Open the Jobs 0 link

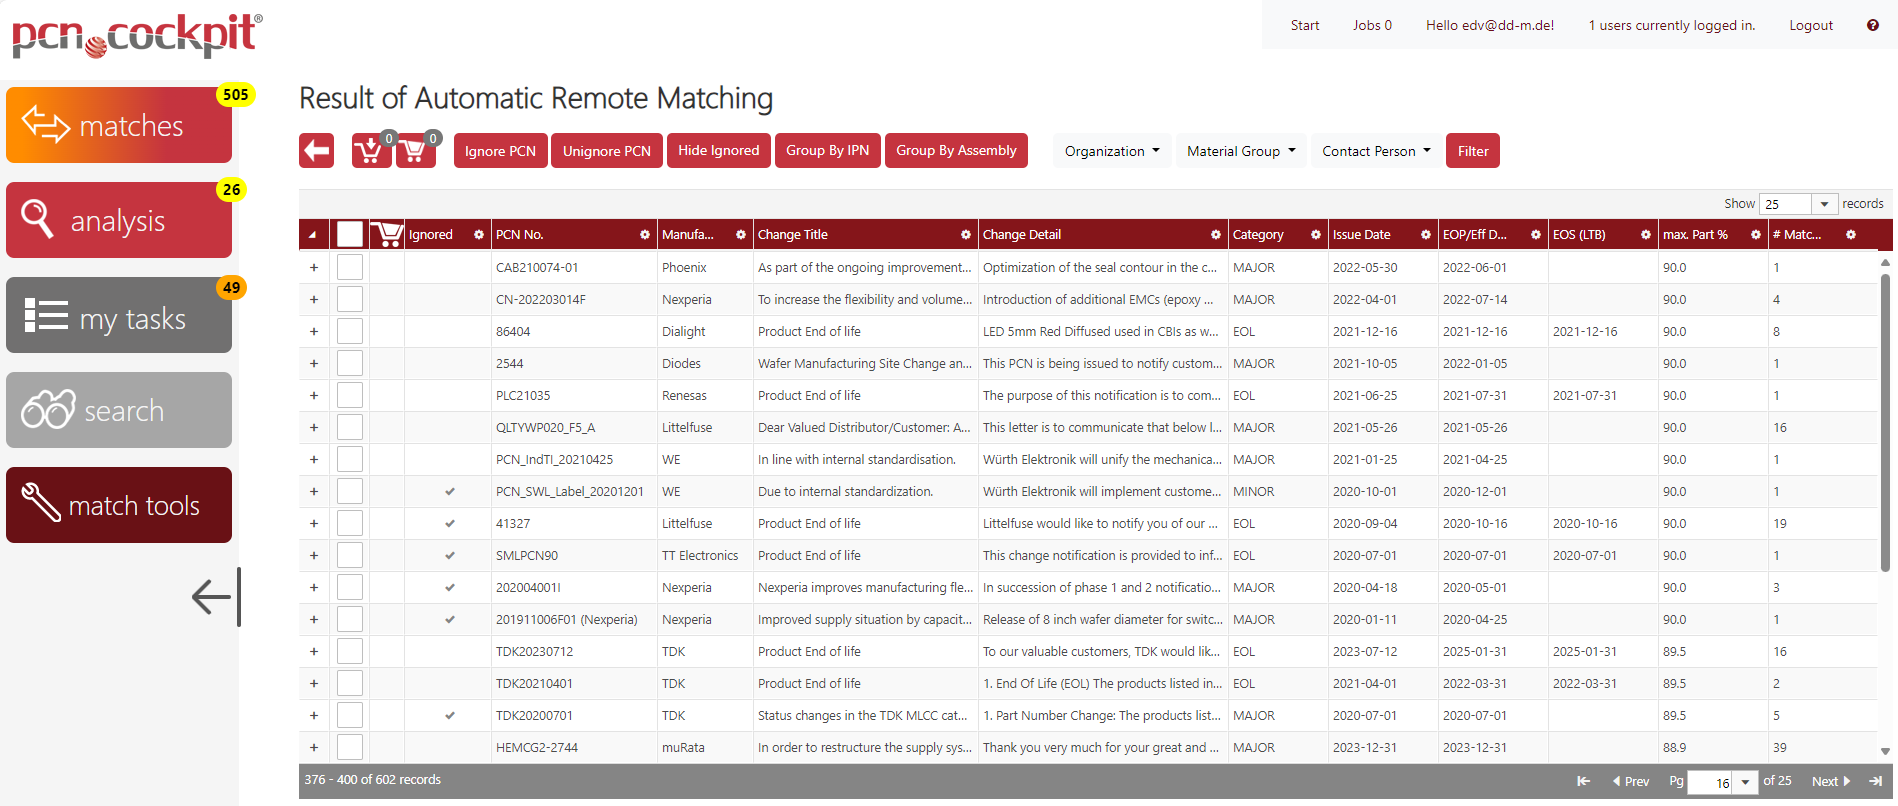[x=1372, y=25]
